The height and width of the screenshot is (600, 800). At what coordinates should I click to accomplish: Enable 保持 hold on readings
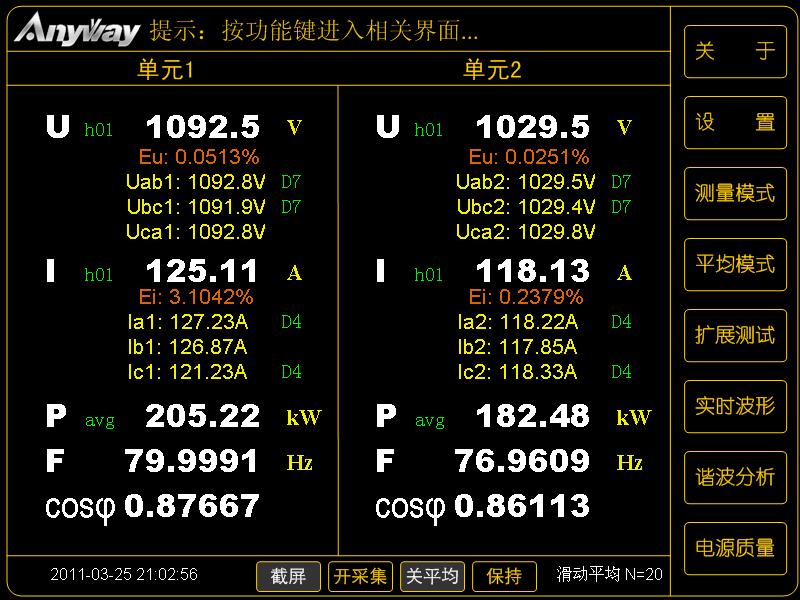[504, 576]
